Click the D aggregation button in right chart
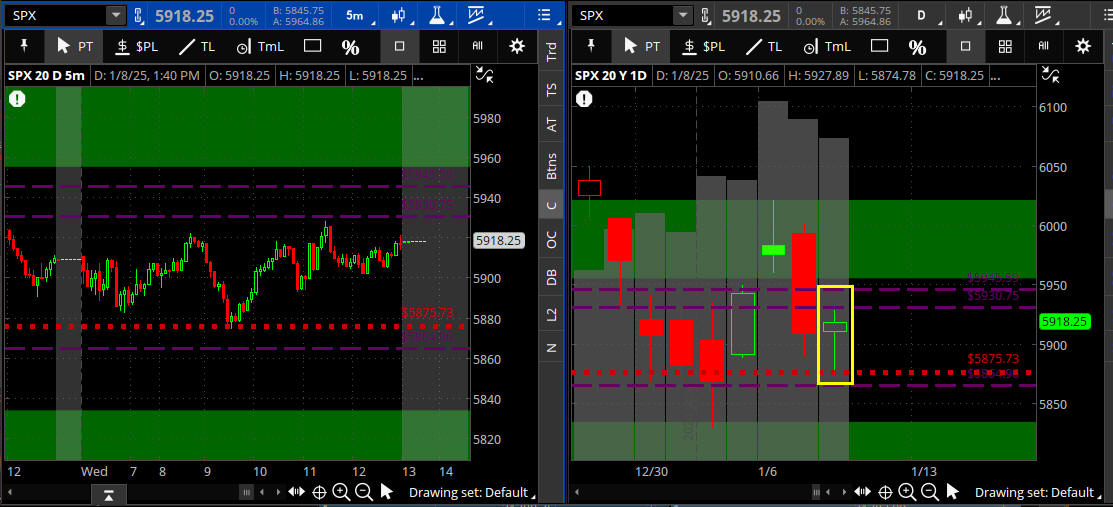The image size is (1113, 507). pyautogui.click(x=921, y=15)
